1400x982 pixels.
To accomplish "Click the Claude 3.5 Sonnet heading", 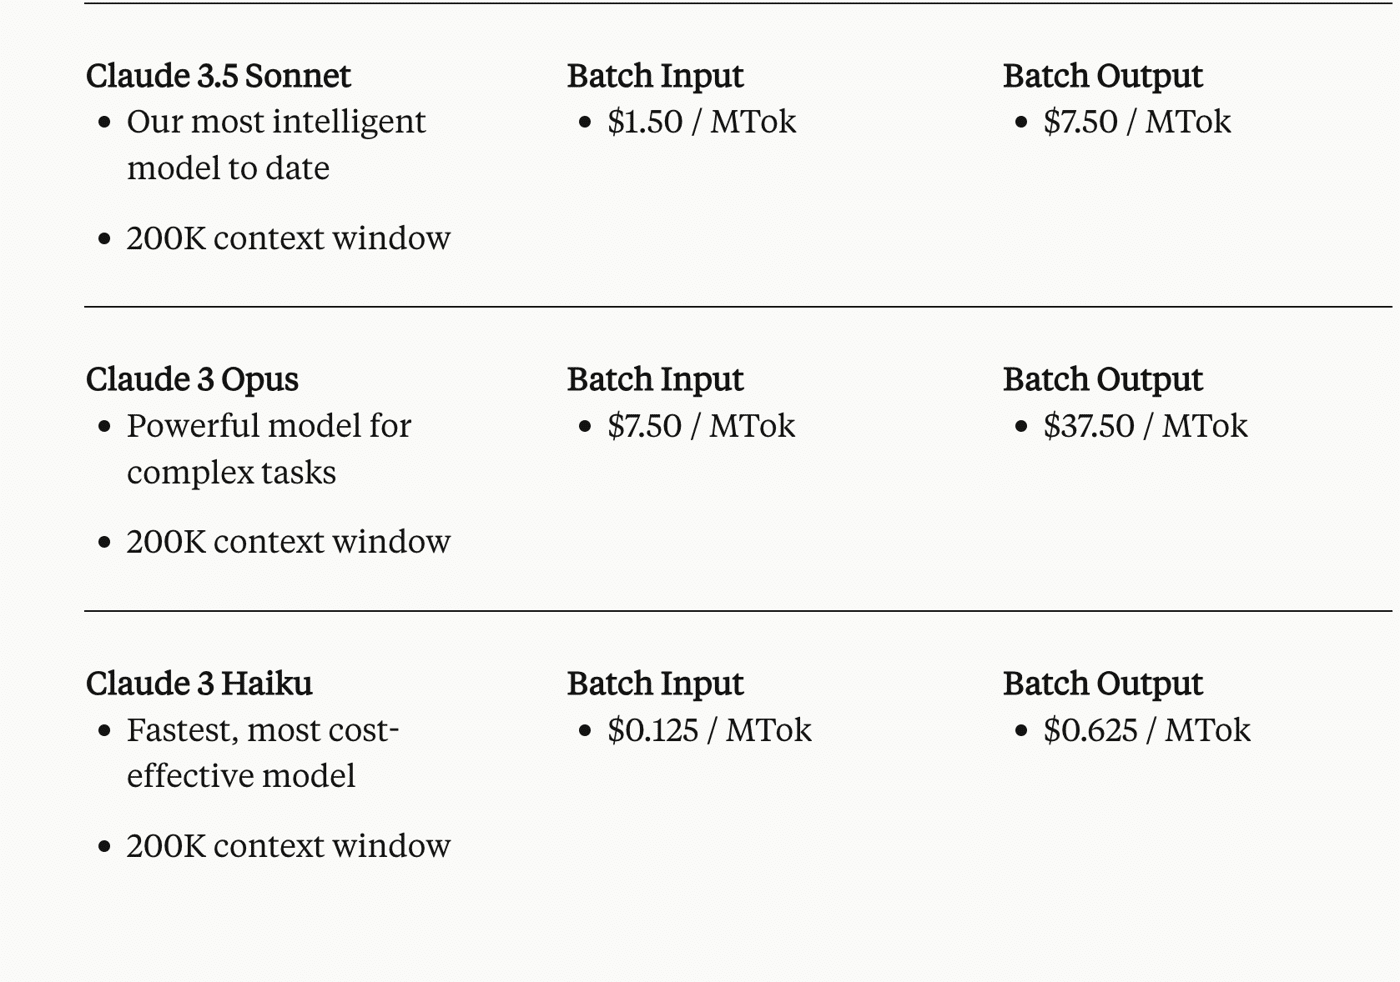I will pos(218,76).
